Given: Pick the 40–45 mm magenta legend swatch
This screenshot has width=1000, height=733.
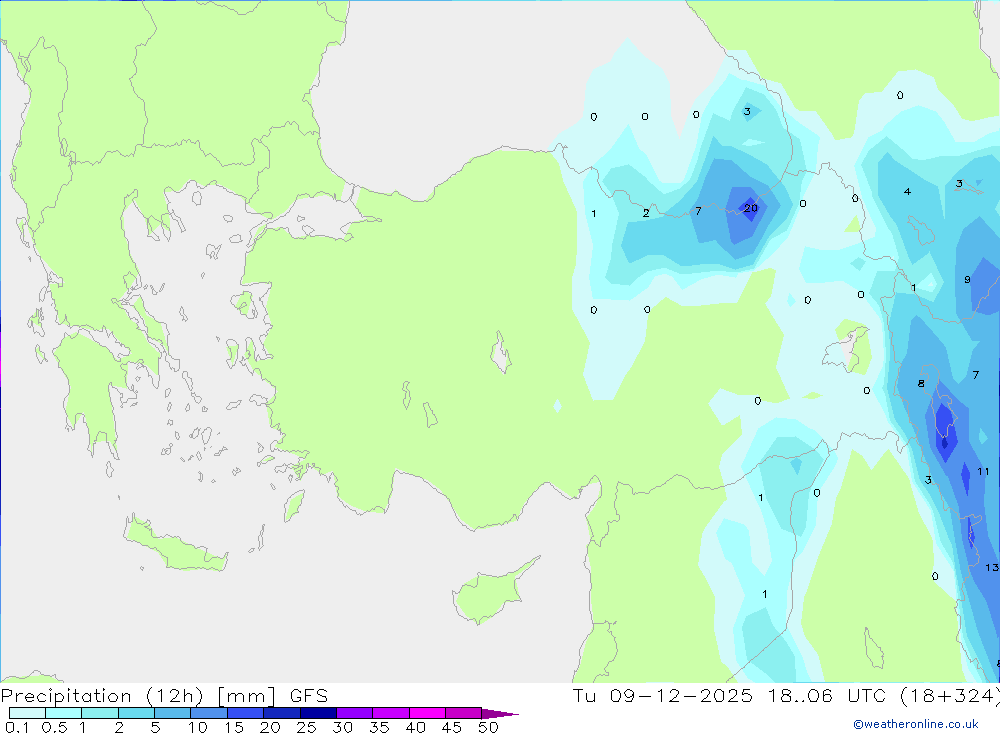Looking at the screenshot, I should (427, 713).
